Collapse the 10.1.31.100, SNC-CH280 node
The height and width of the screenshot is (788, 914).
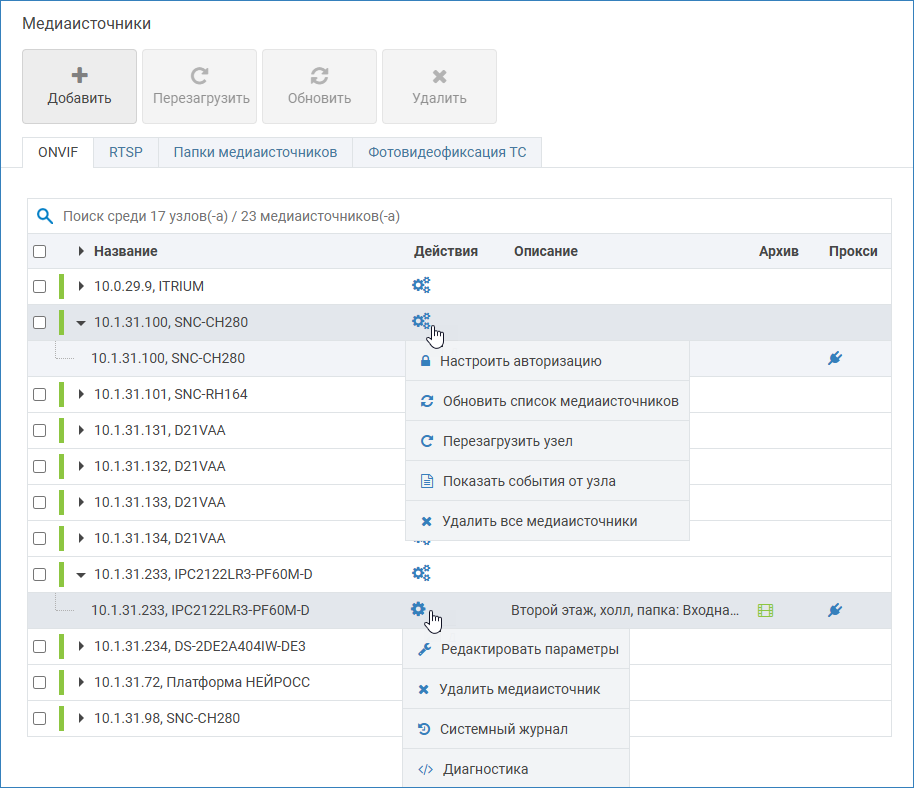[x=81, y=323]
